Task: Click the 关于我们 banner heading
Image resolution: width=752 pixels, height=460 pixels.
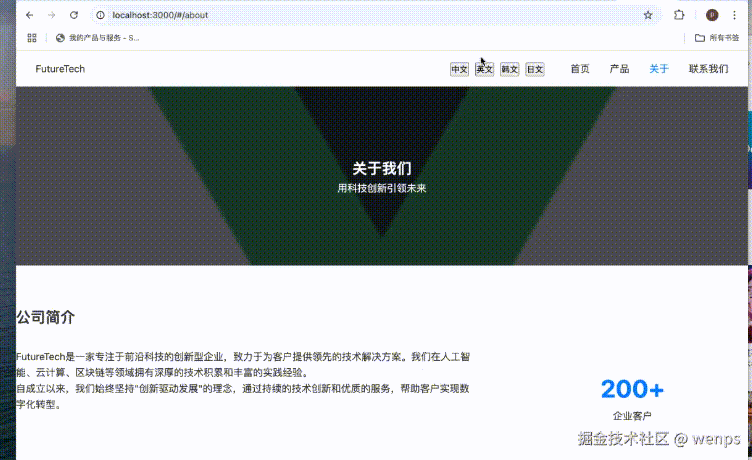Action: 382,168
